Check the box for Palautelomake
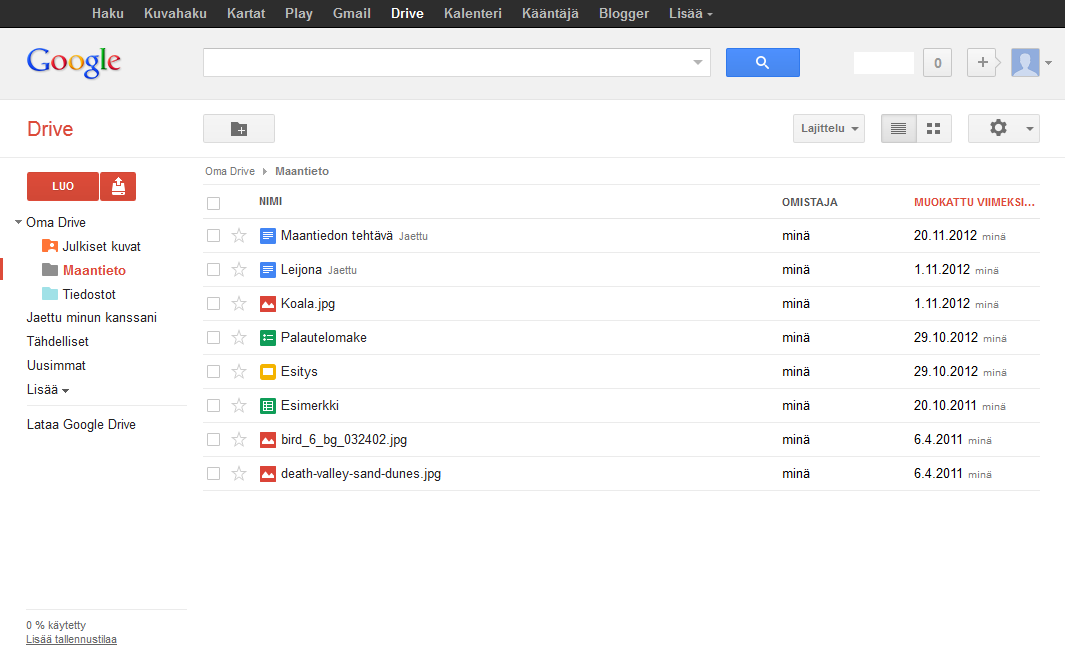Image resolution: width=1065 pixels, height=651 pixels. point(213,338)
